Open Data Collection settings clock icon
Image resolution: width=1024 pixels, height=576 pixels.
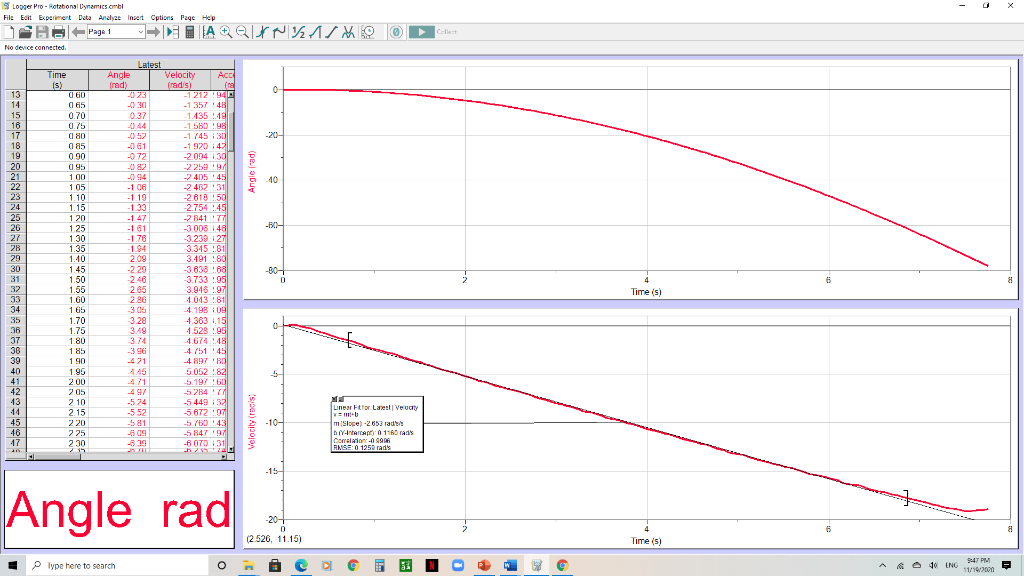[x=368, y=32]
